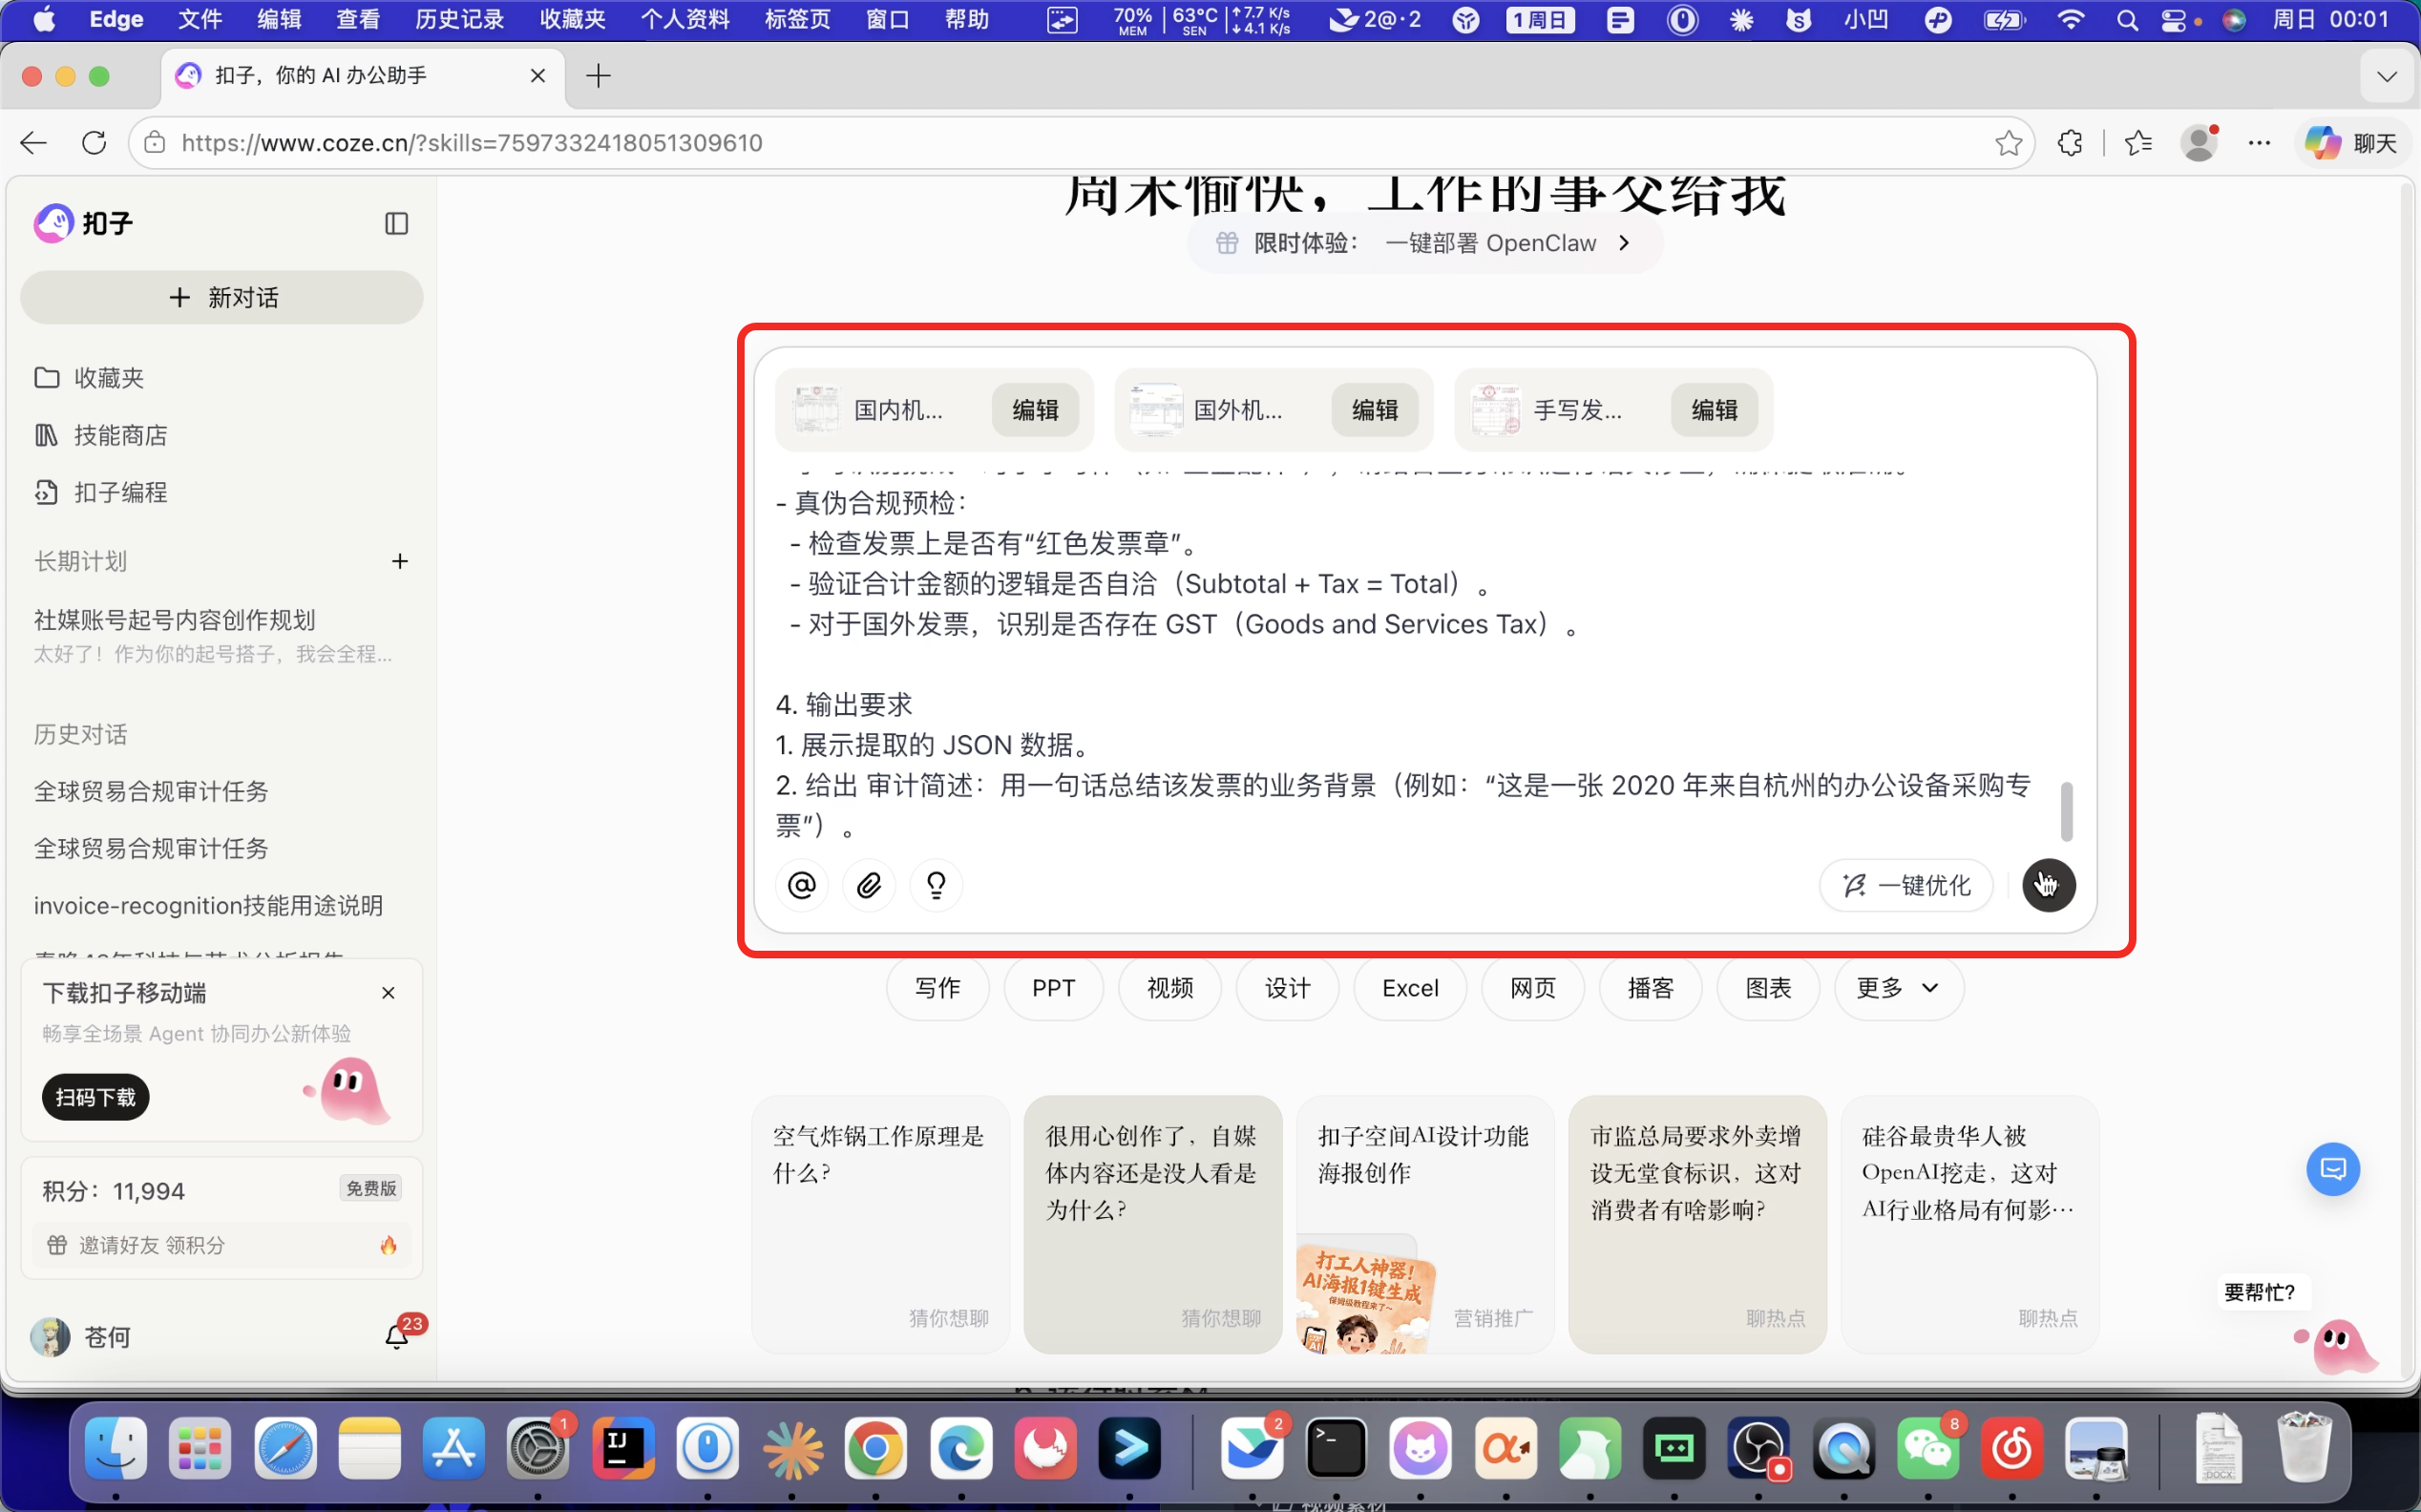Open the Copilot 聊天 button
This screenshot has height=1512, width=2421.
pos(2351,143)
